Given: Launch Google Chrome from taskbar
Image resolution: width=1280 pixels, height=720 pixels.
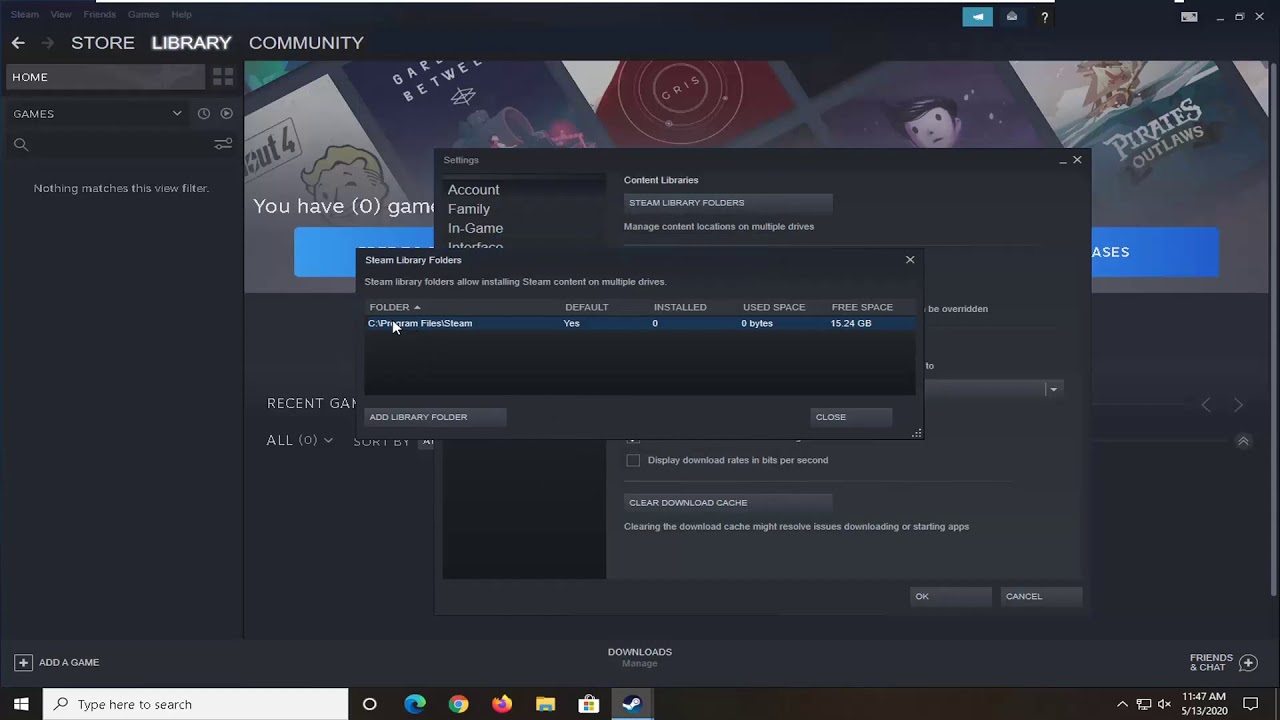Looking at the screenshot, I should 458,704.
